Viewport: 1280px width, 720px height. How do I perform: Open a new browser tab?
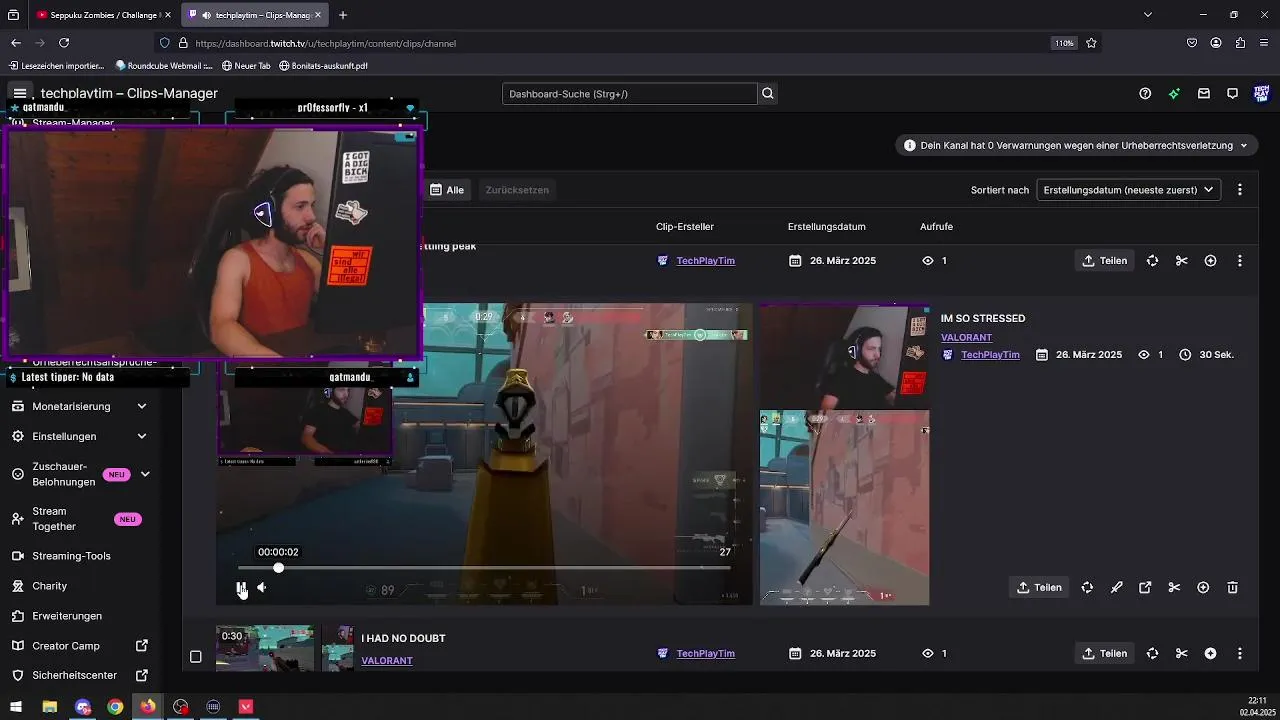click(x=343, y=15)
